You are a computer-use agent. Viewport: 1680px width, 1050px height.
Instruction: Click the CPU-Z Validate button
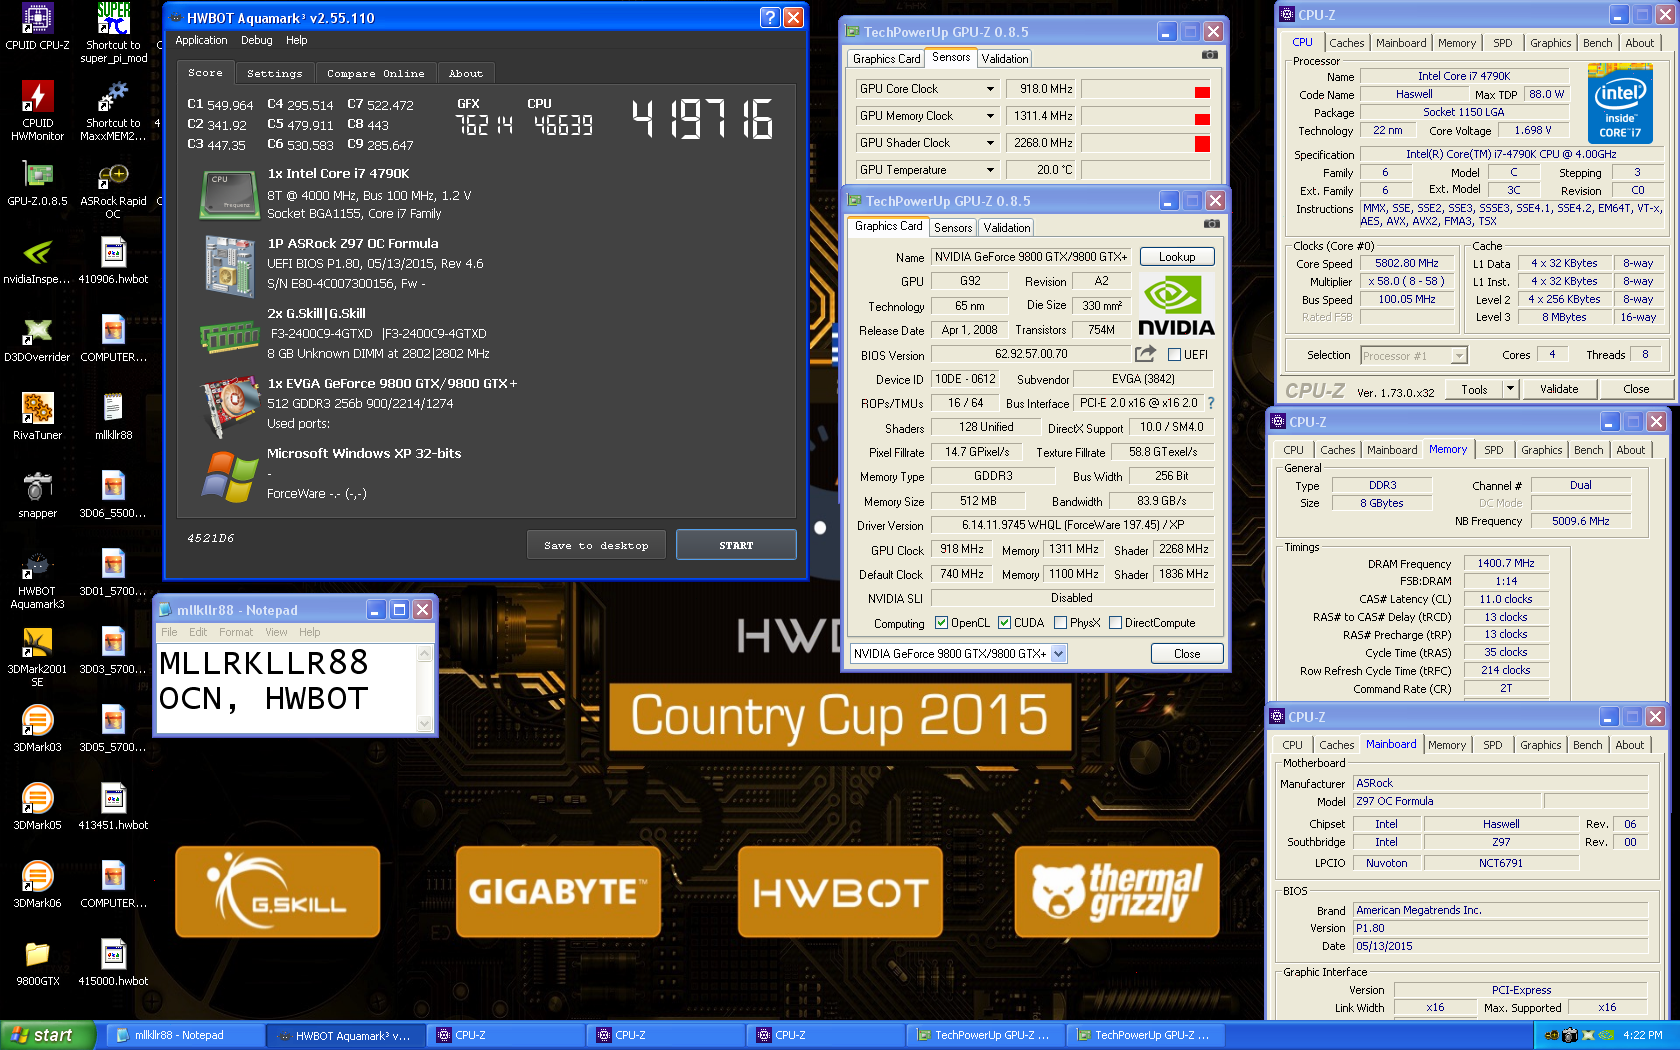point(1558,389)
